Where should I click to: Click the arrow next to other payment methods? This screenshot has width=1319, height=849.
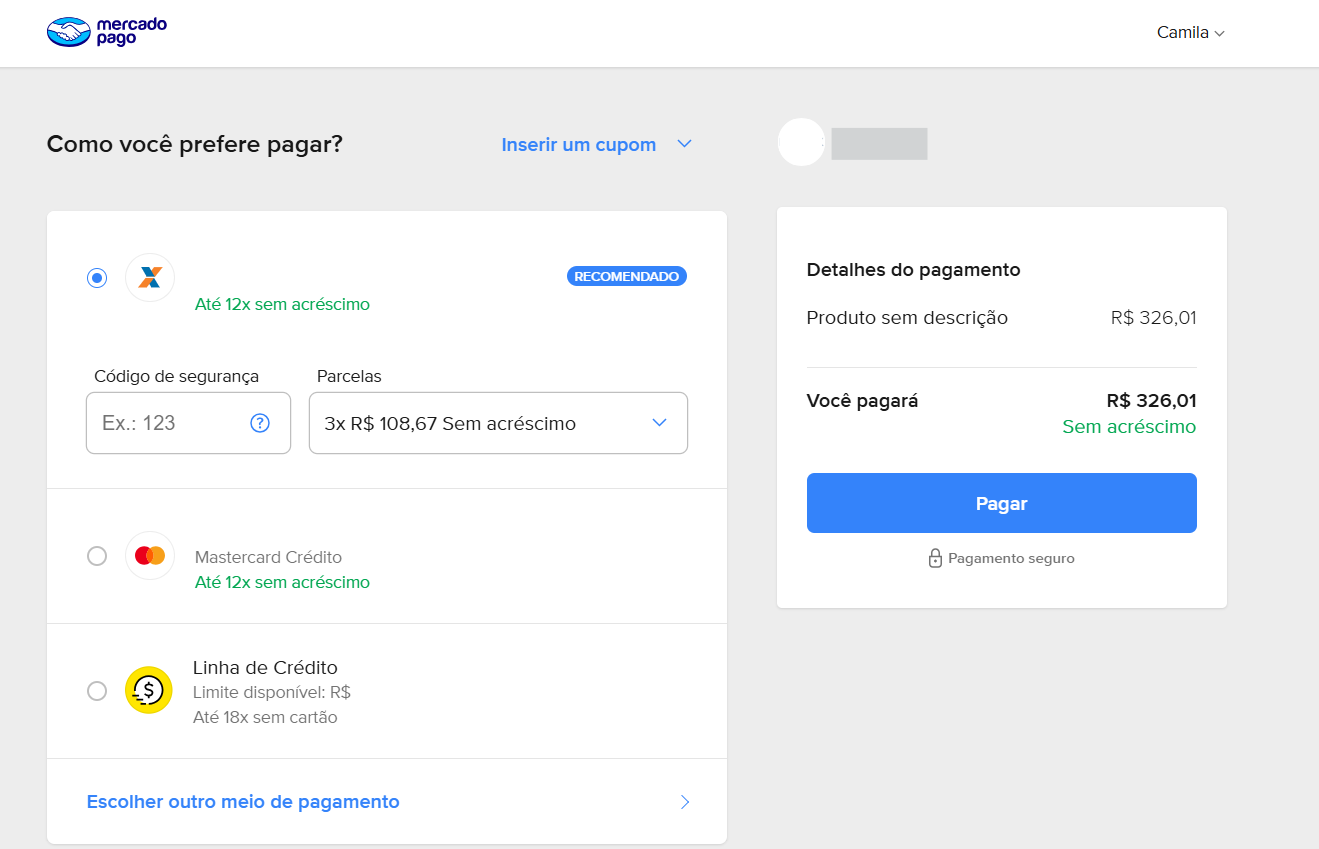[x=685, y=802]
